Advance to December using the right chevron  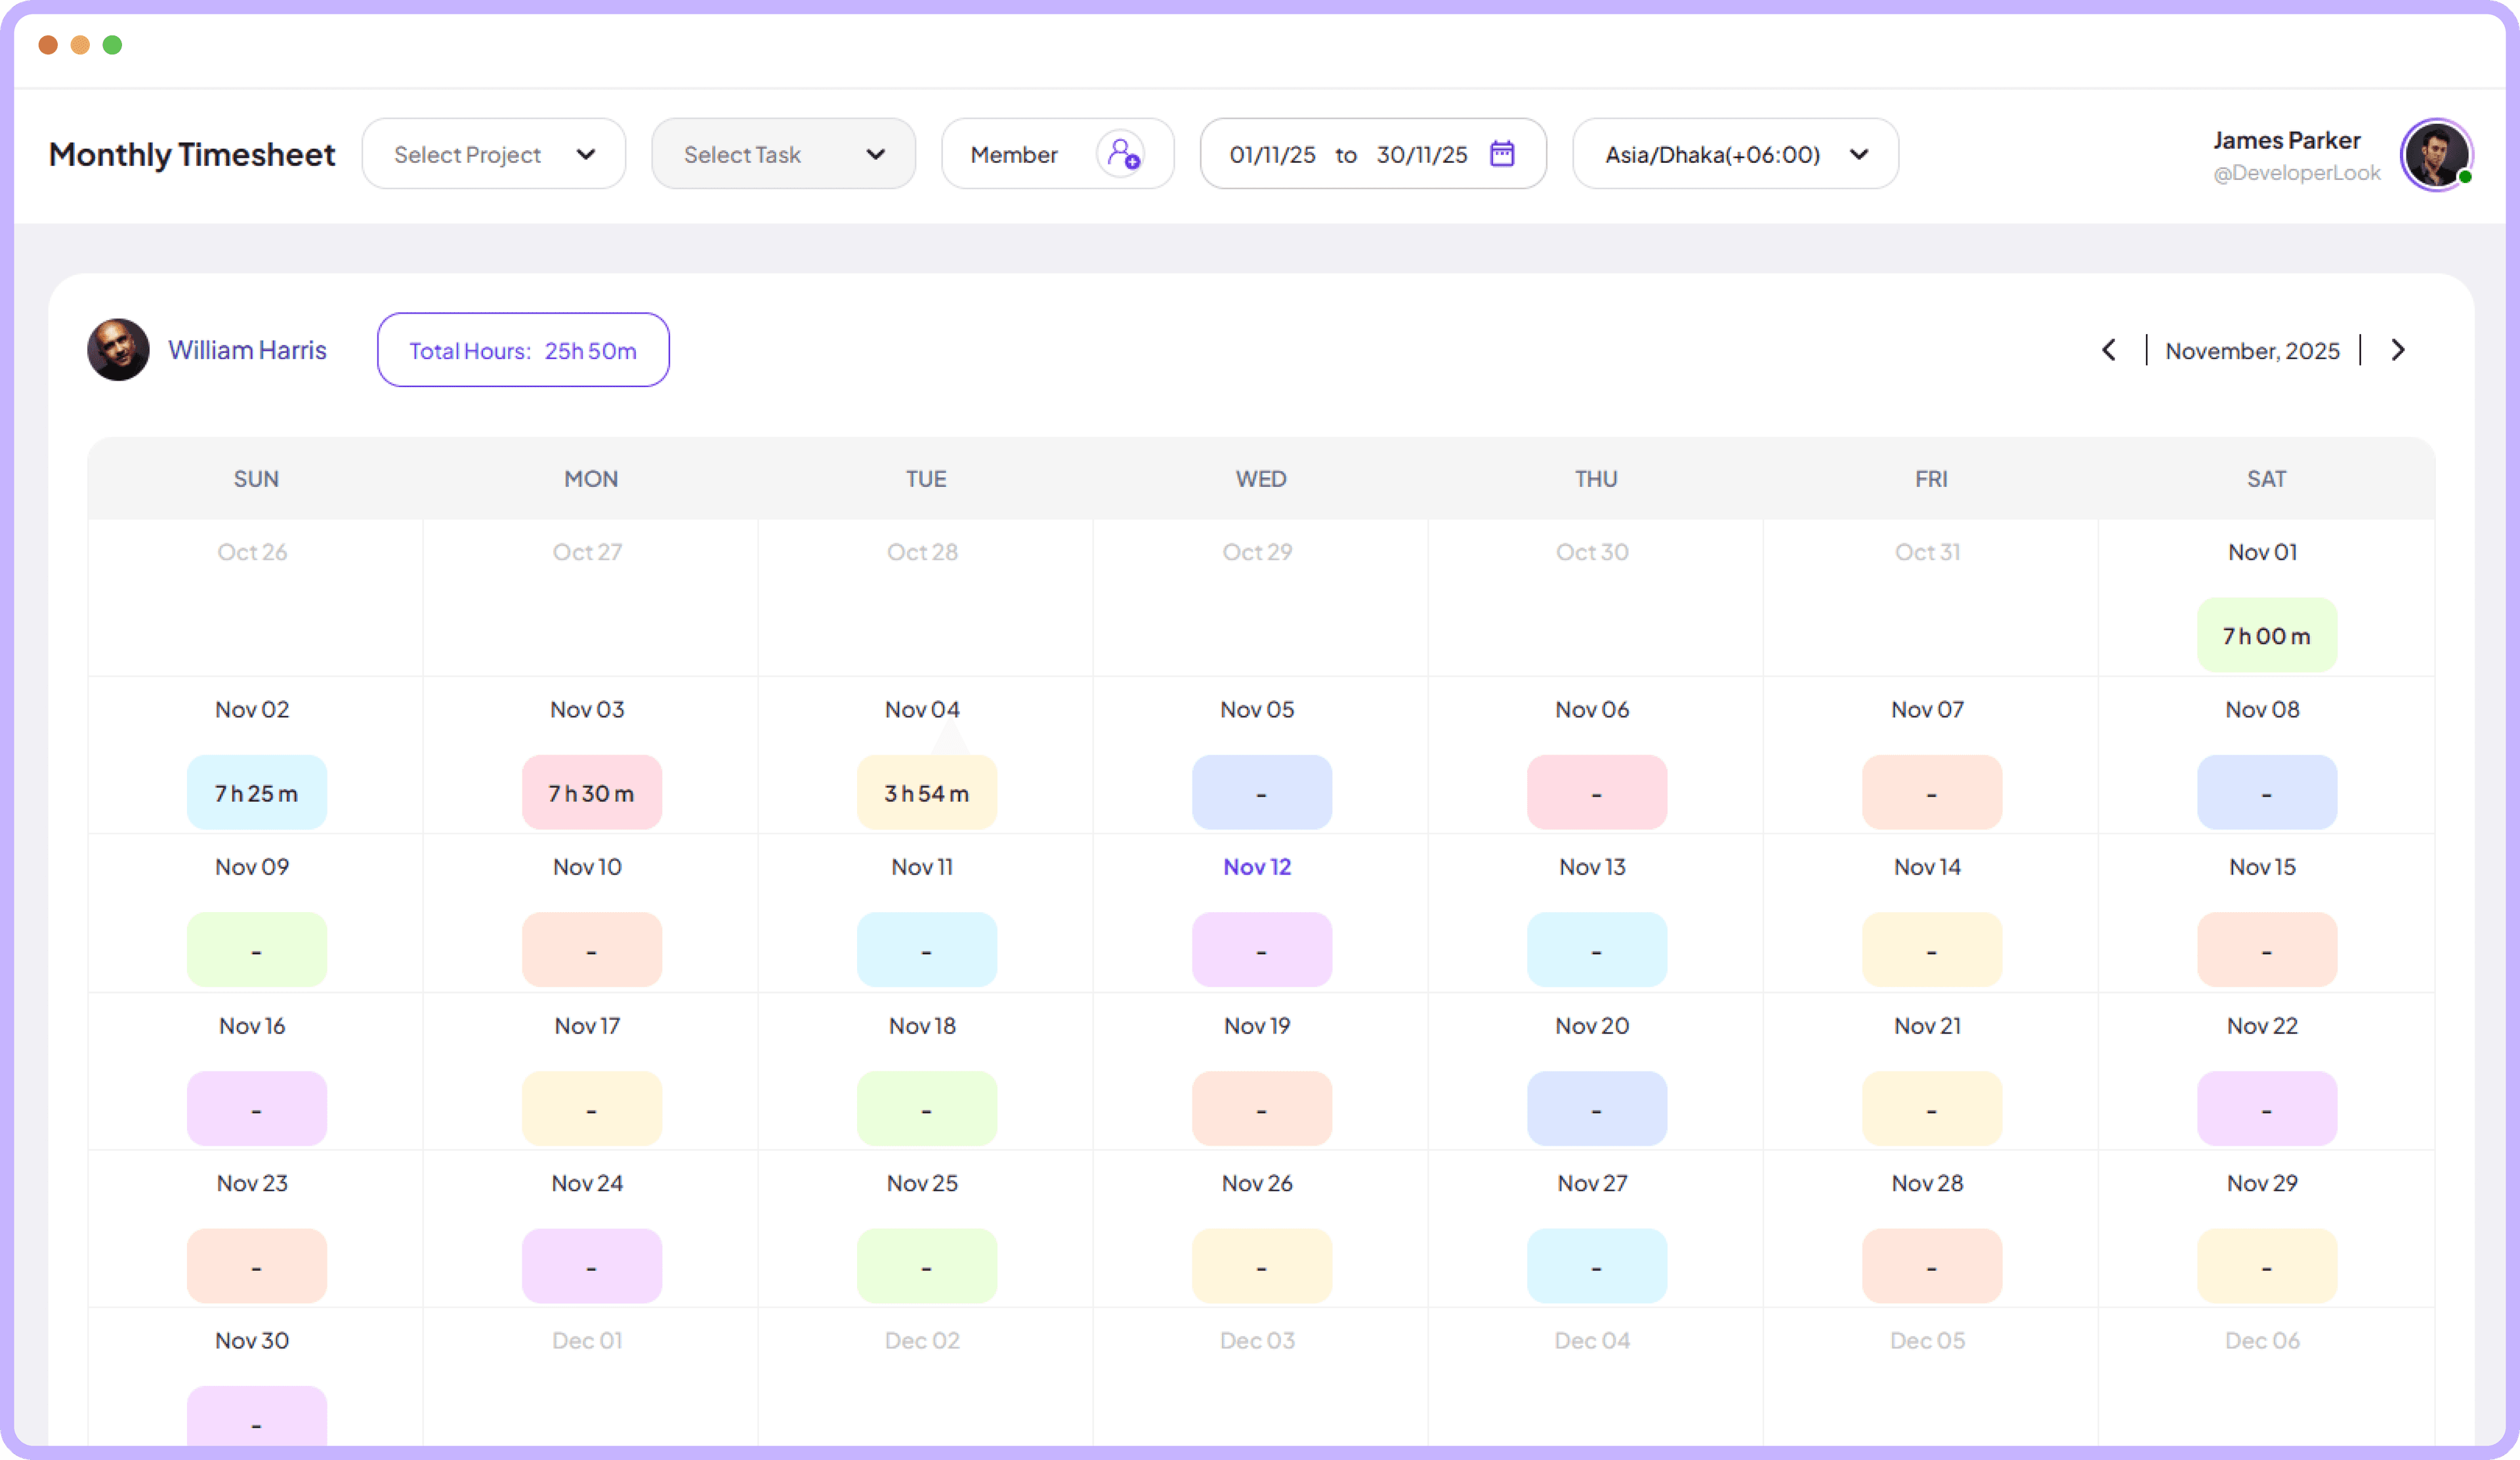(x=2397, y=350)
